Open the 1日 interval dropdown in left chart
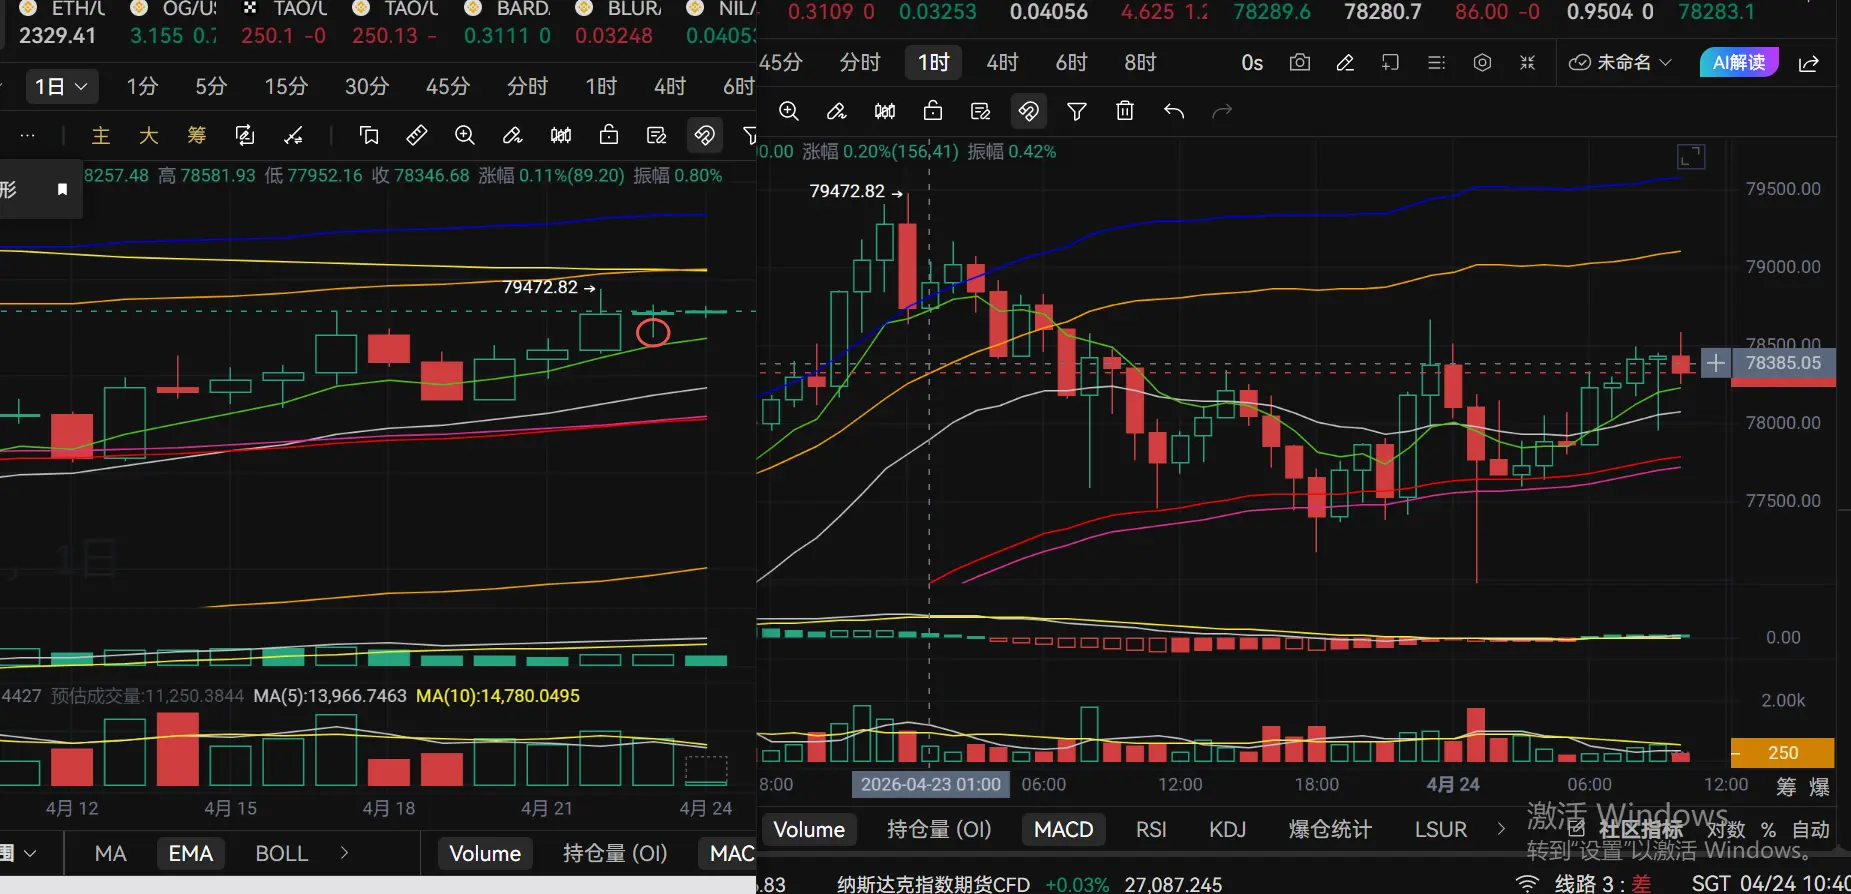 (61, 87)
